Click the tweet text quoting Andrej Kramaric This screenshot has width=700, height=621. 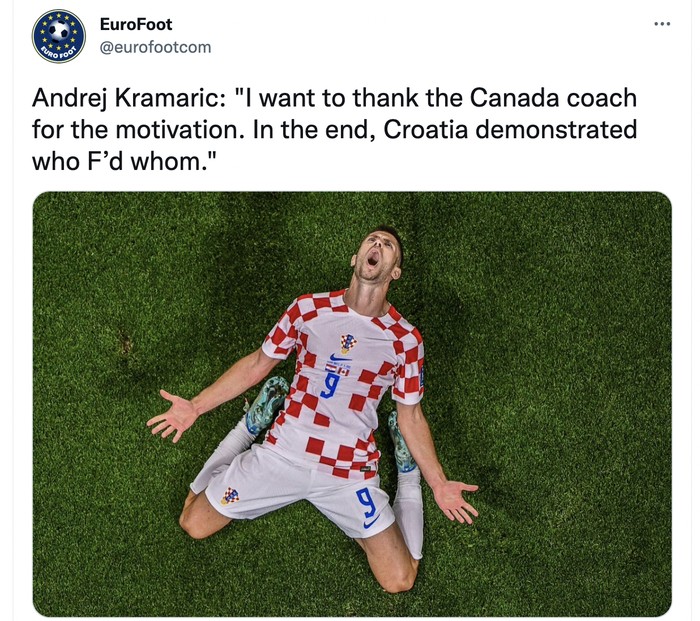click(335, 130)
